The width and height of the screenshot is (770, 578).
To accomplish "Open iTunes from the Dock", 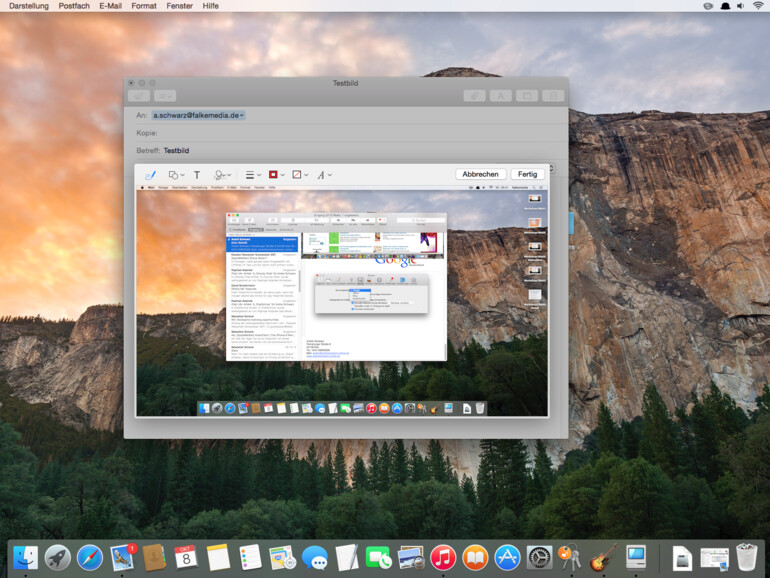I will 443,557.
